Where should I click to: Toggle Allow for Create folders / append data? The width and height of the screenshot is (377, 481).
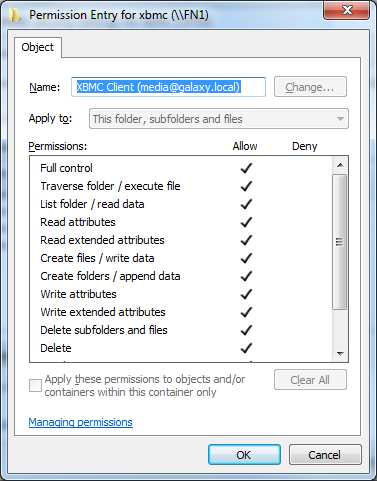tap(246, 276)
